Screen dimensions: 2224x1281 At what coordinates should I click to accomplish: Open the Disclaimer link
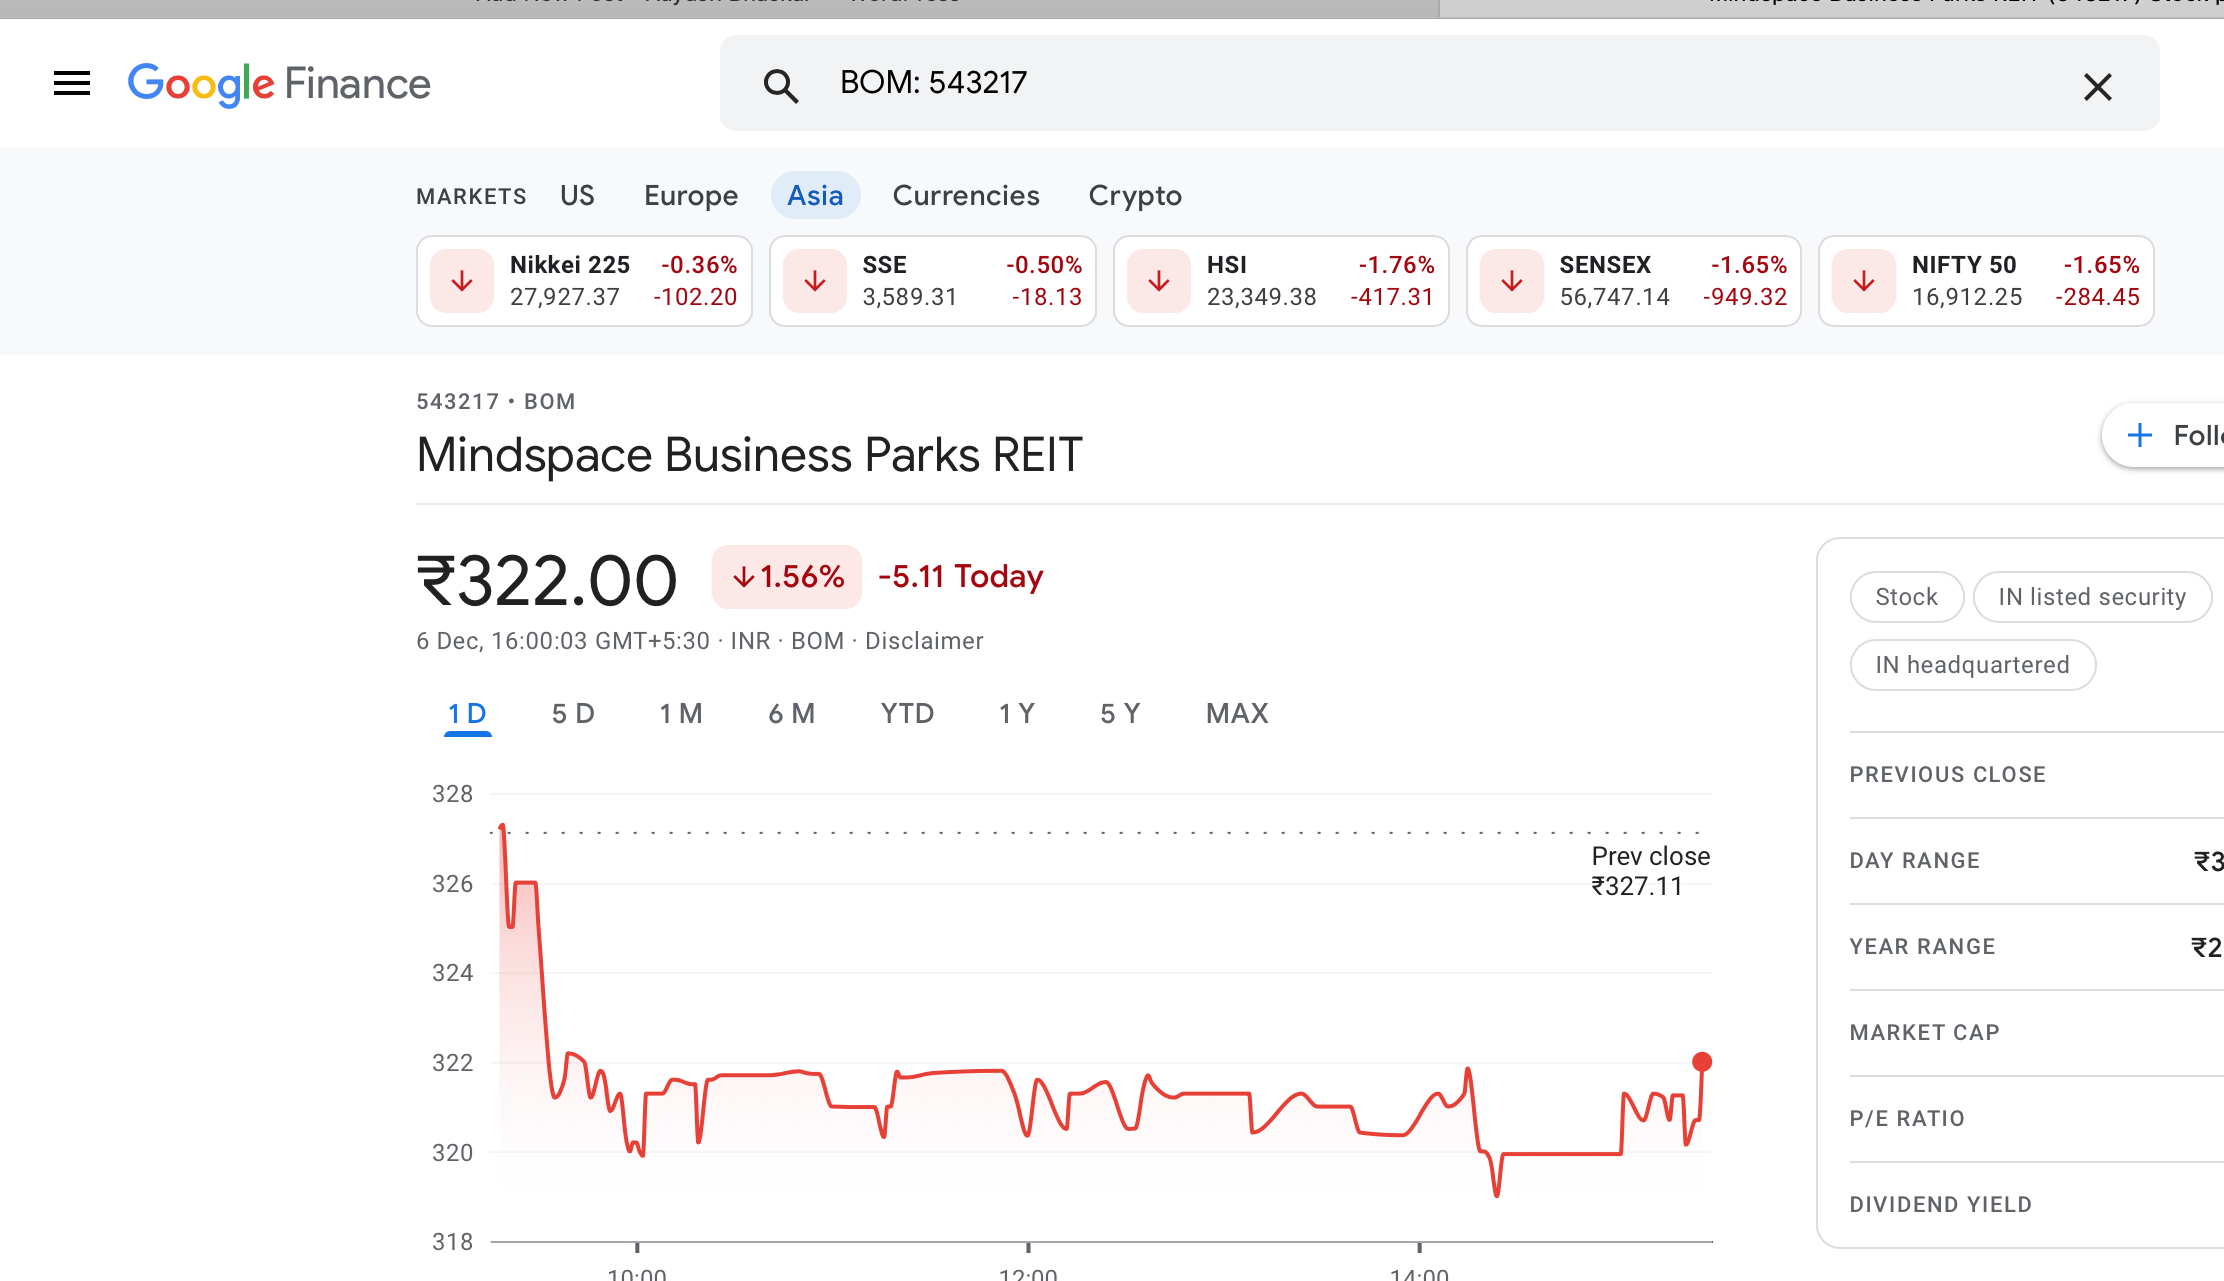924,641
